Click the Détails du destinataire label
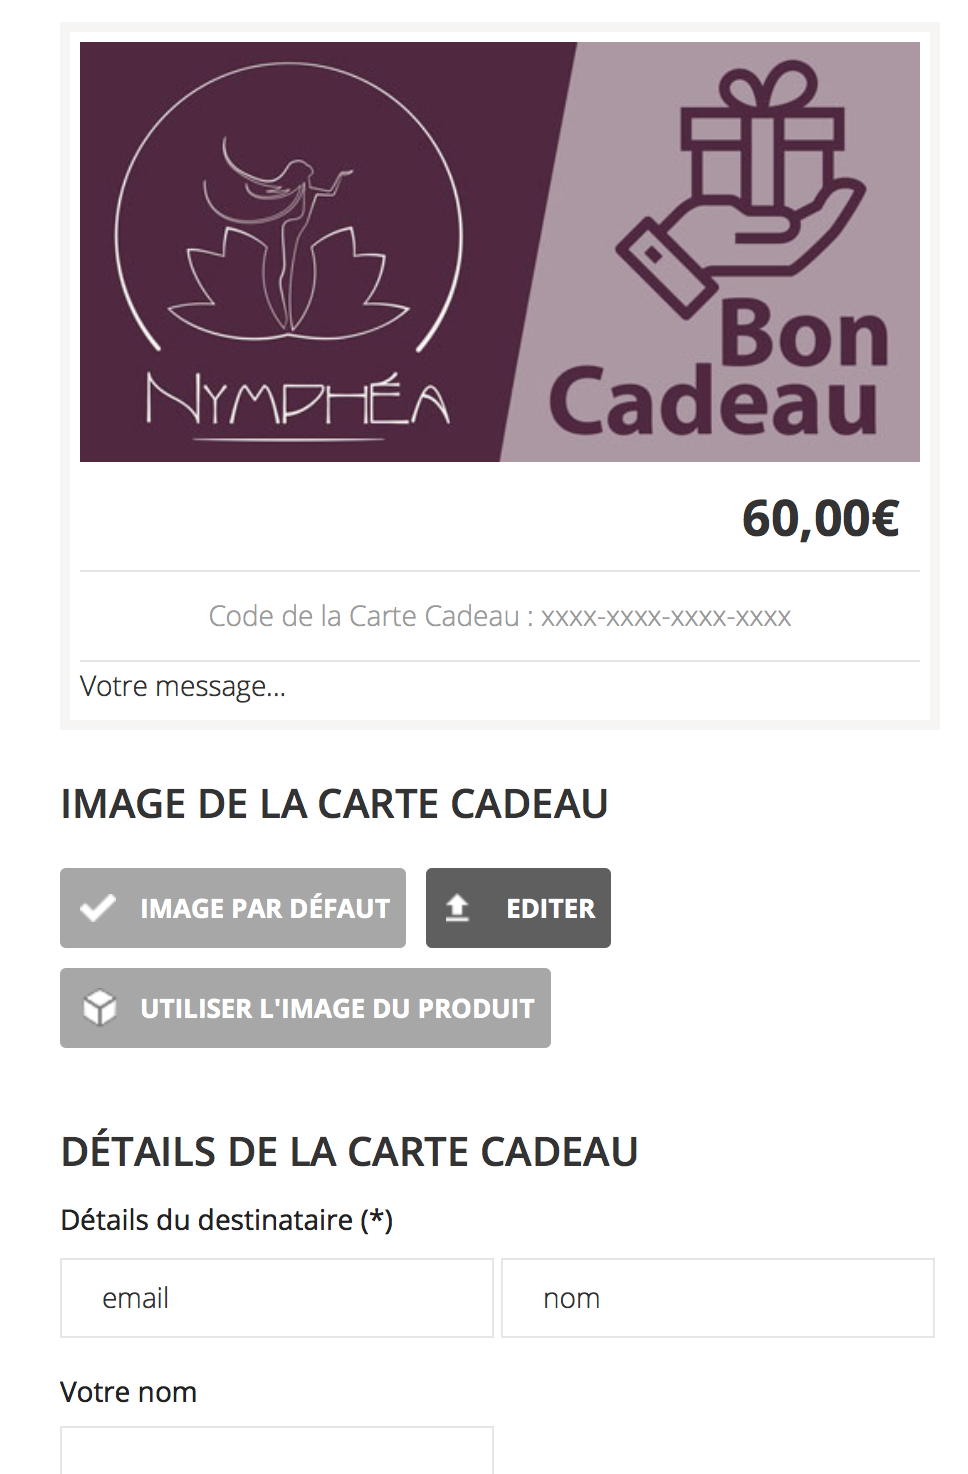 point(226,1220)
